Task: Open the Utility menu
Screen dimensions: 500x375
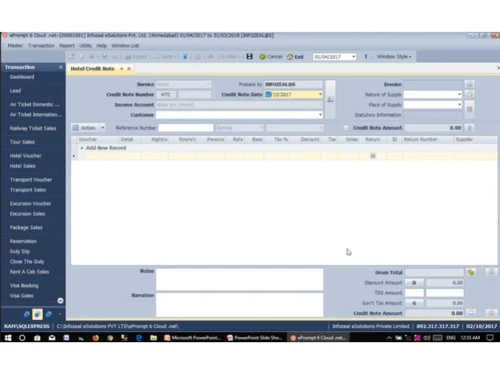Action: [x=85, y=46]
